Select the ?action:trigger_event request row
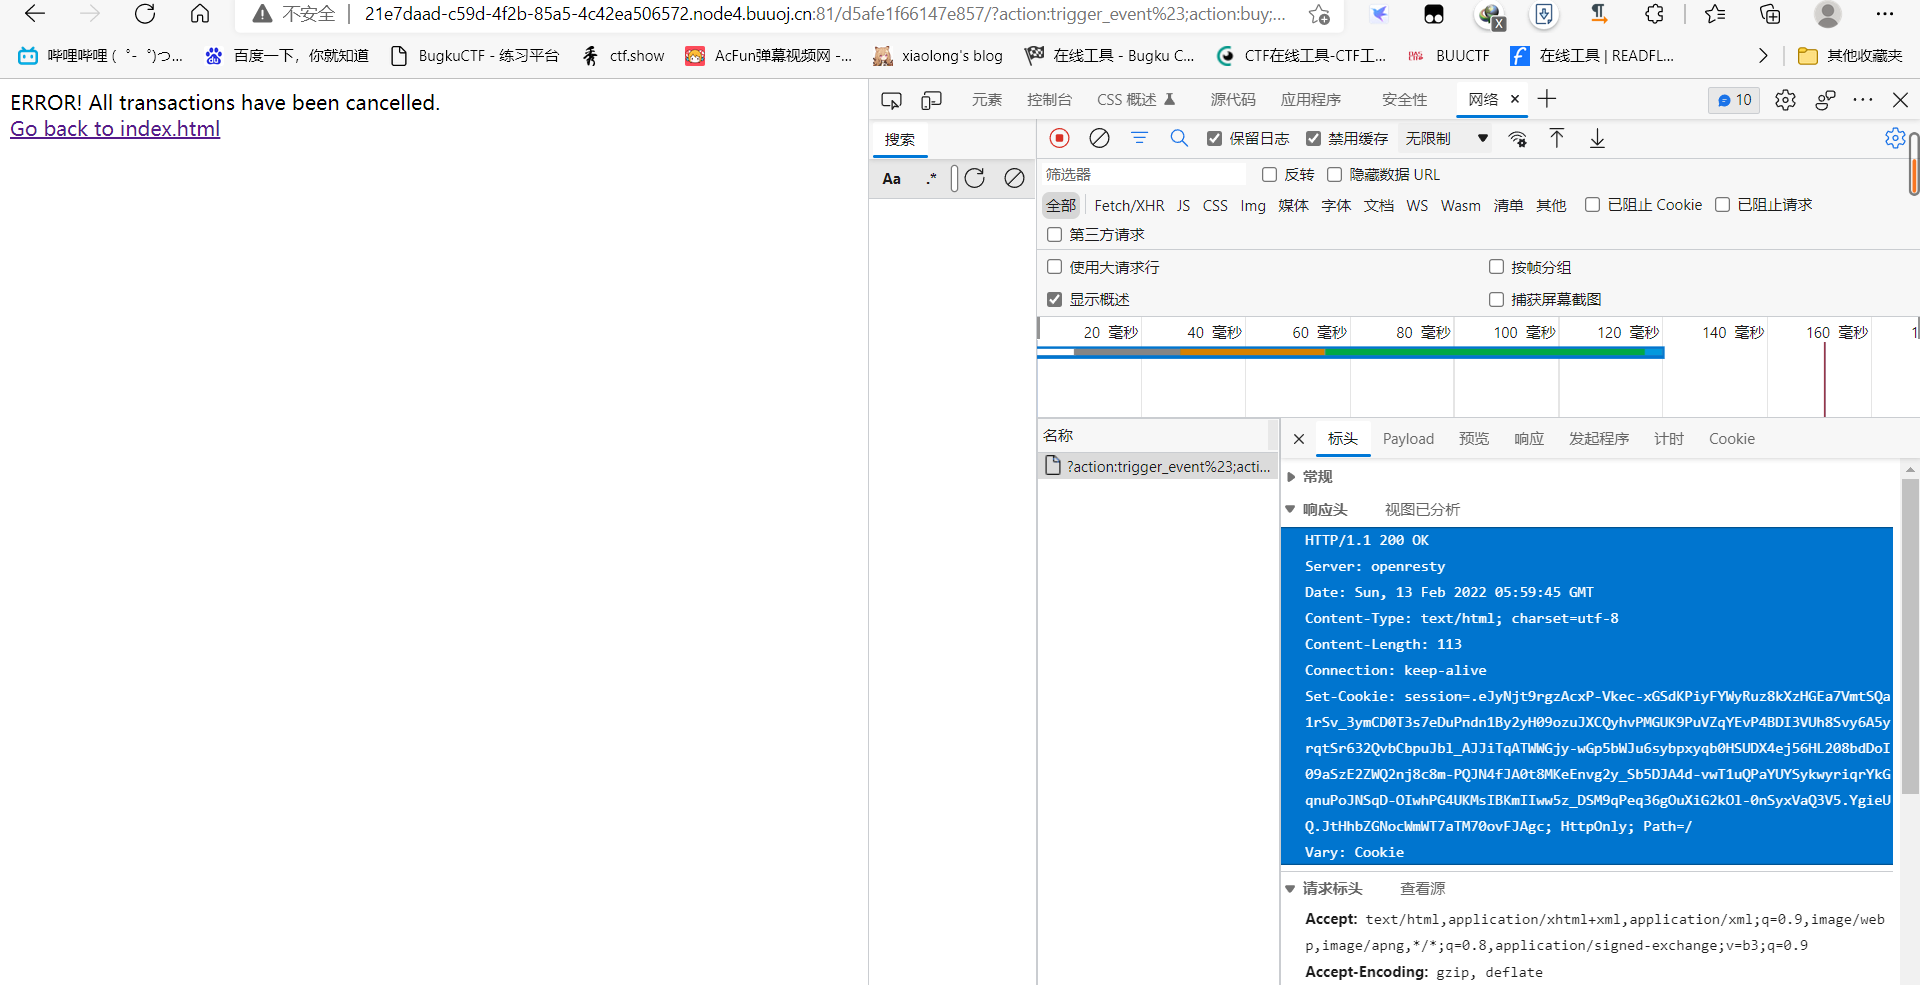The width and height of the screenshot is (1920, 985). 1158,467
